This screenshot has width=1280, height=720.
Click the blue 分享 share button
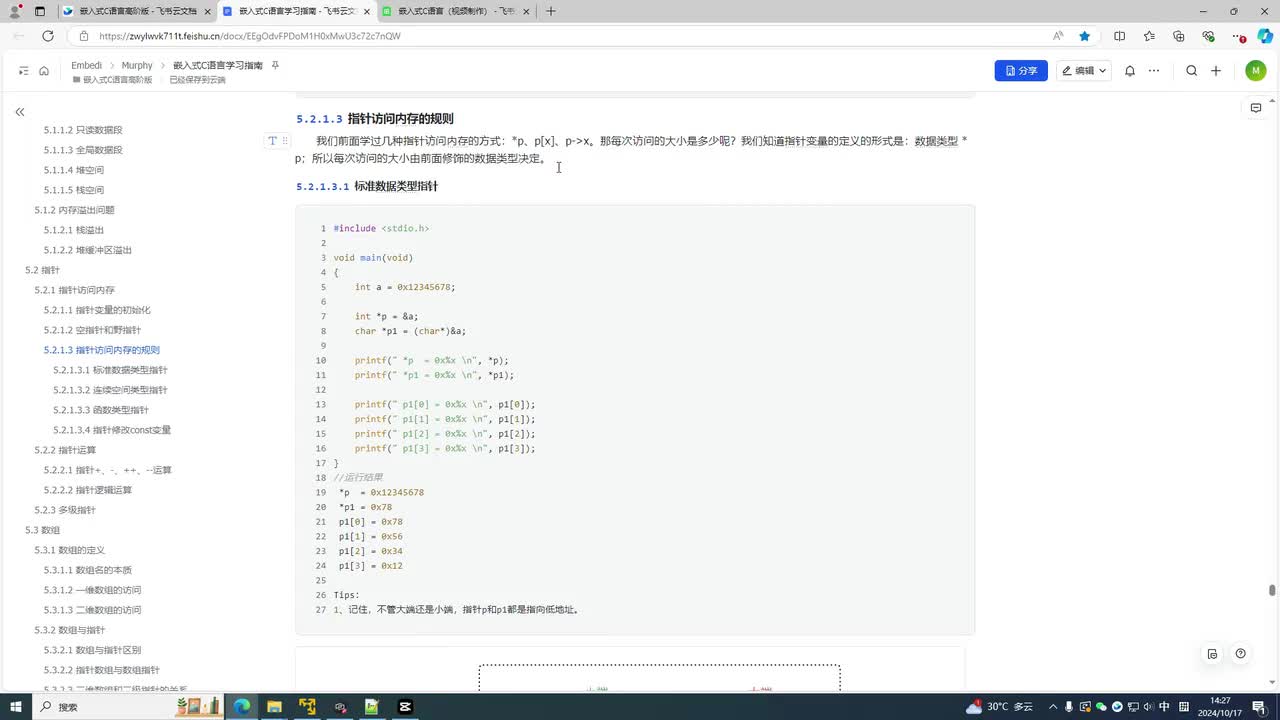point(1021,71)
